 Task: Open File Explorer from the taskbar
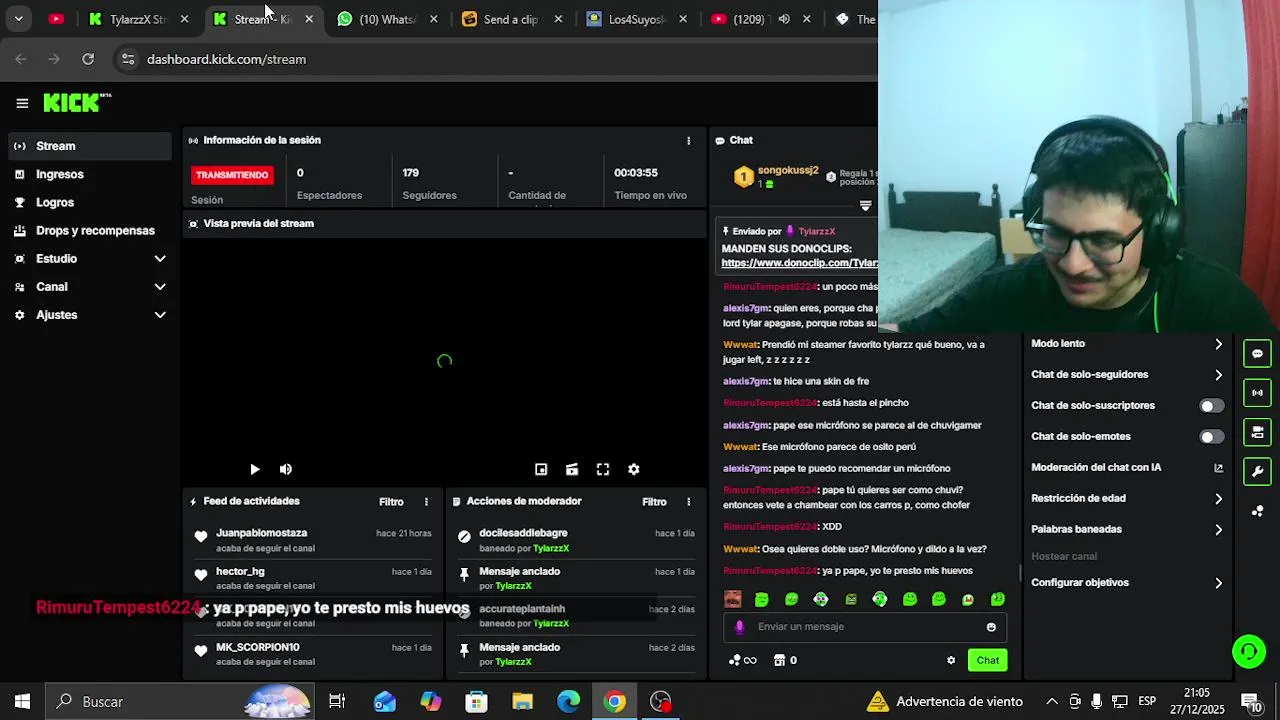(x=522, y=702)
